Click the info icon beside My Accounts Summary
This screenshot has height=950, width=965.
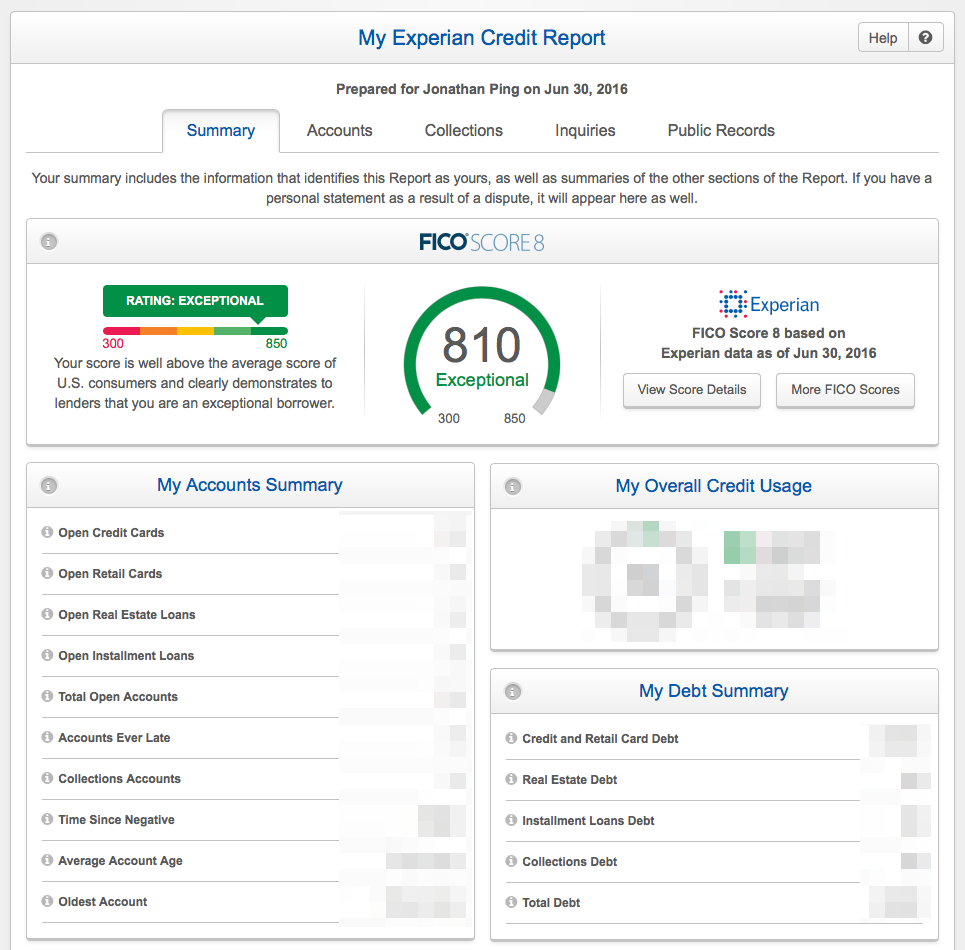pyautogui.click(x=49, y=485)
